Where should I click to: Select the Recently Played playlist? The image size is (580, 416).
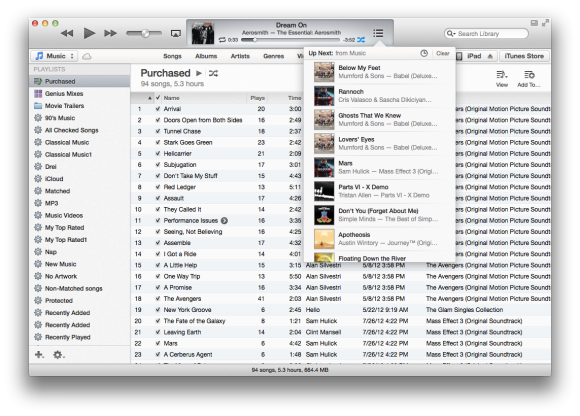80,338
